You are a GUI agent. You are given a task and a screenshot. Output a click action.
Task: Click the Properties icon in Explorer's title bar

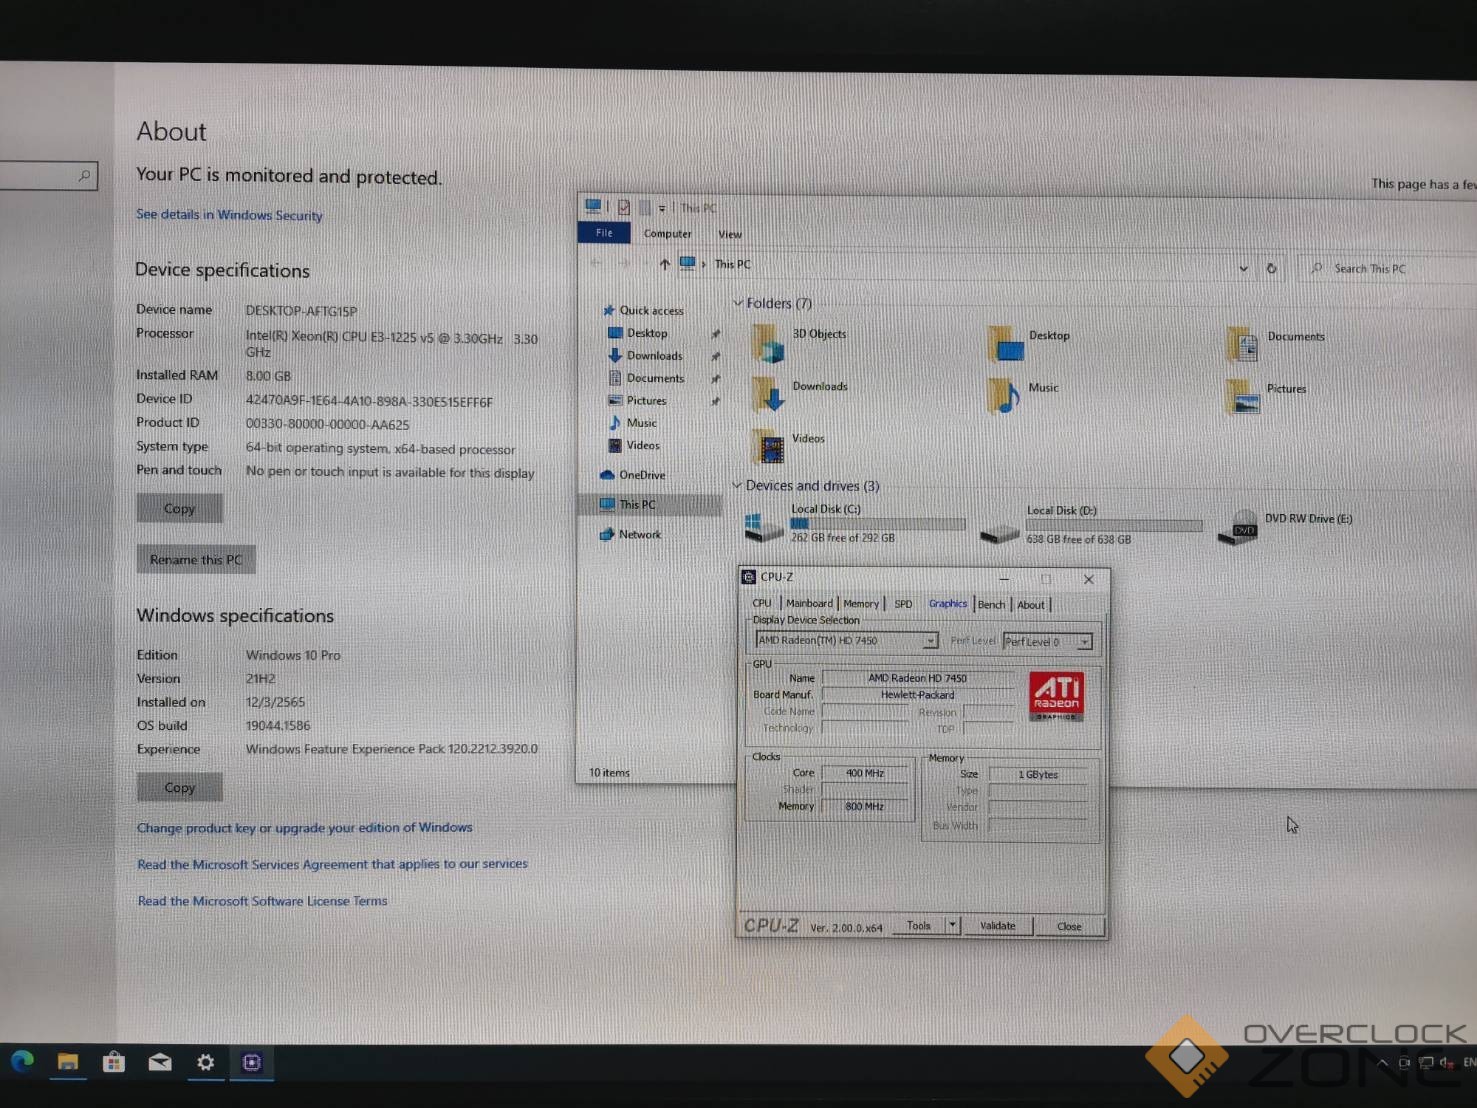click(x=624, y=207)
